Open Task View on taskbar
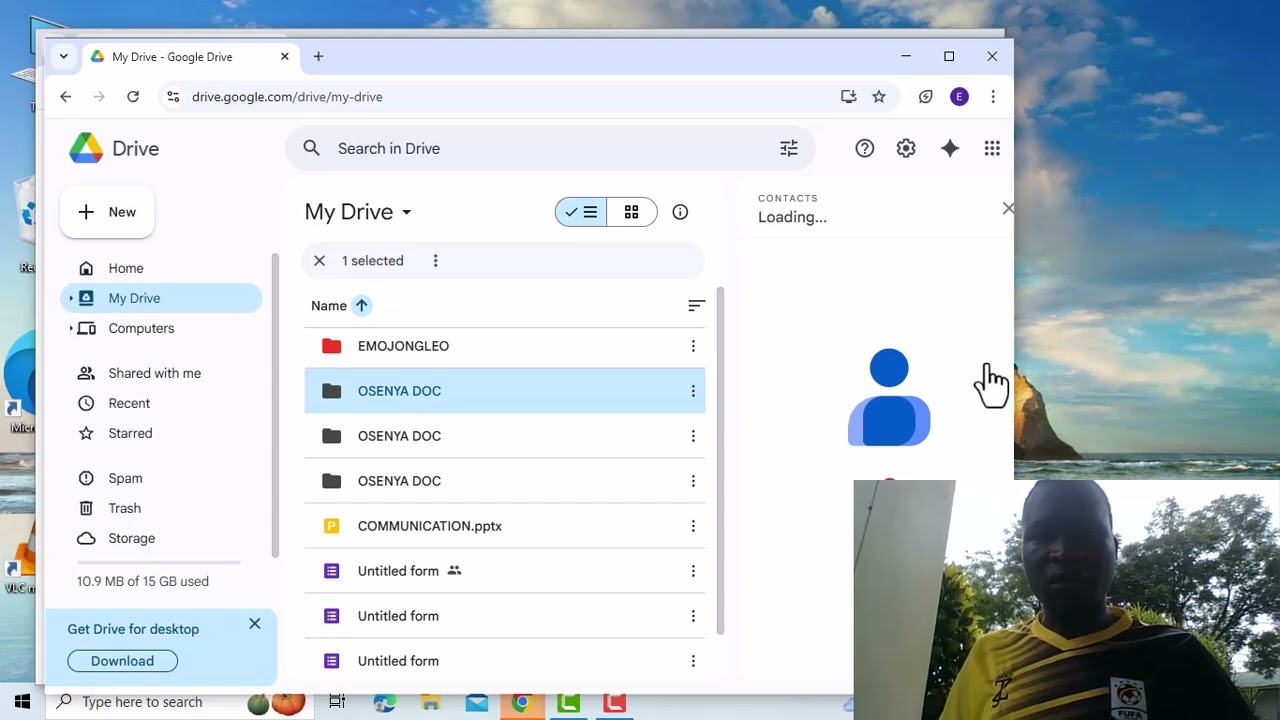 [337, 702]
